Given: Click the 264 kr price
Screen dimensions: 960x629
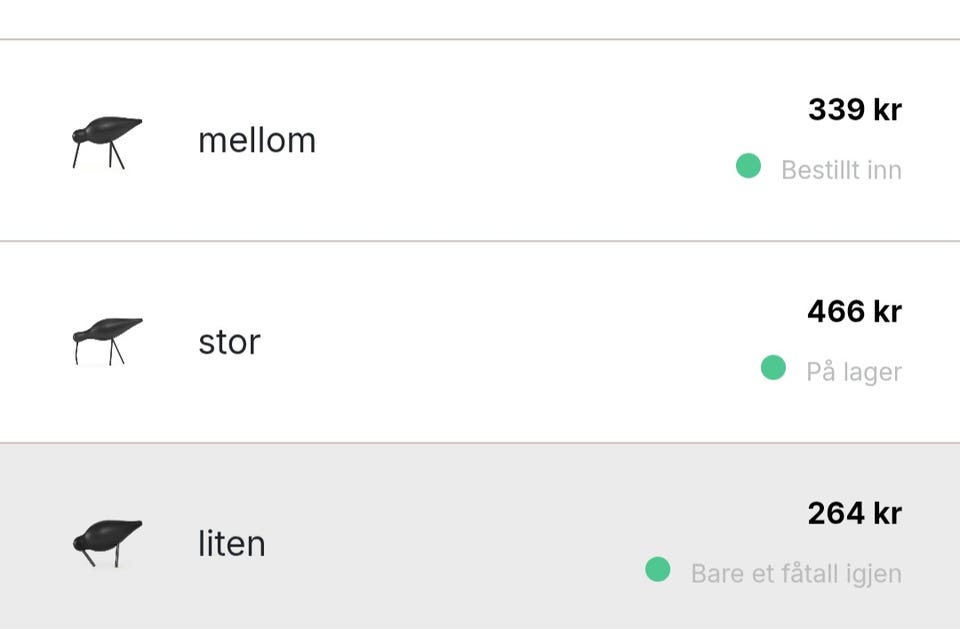Looking at the screenshot, I should click(854, 513).
